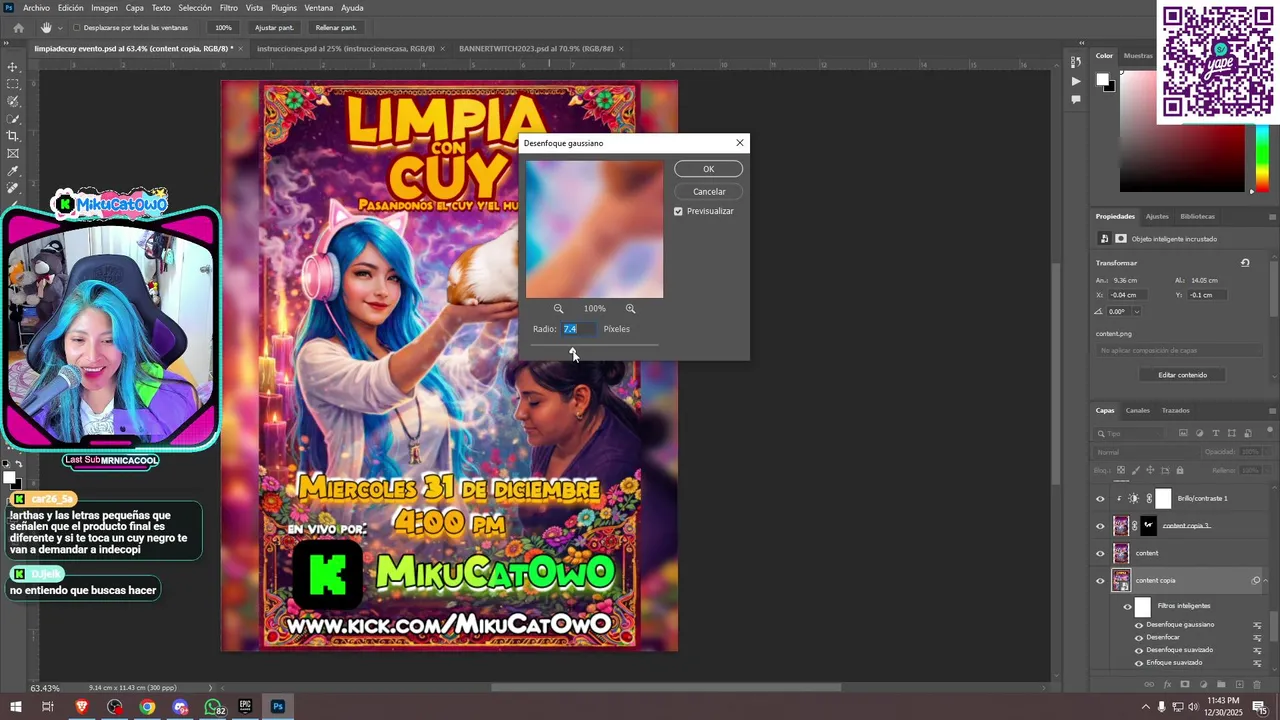1280x720 pixels.
Task: Hide the Brillo/contraste 1 layer
Action: tap(1100, 498)
